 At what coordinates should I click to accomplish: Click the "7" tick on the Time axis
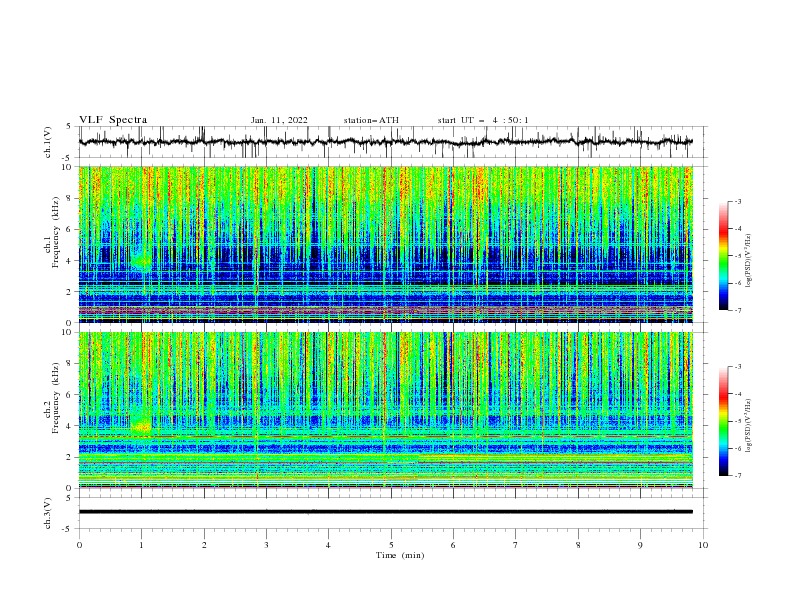coord(516,545)
